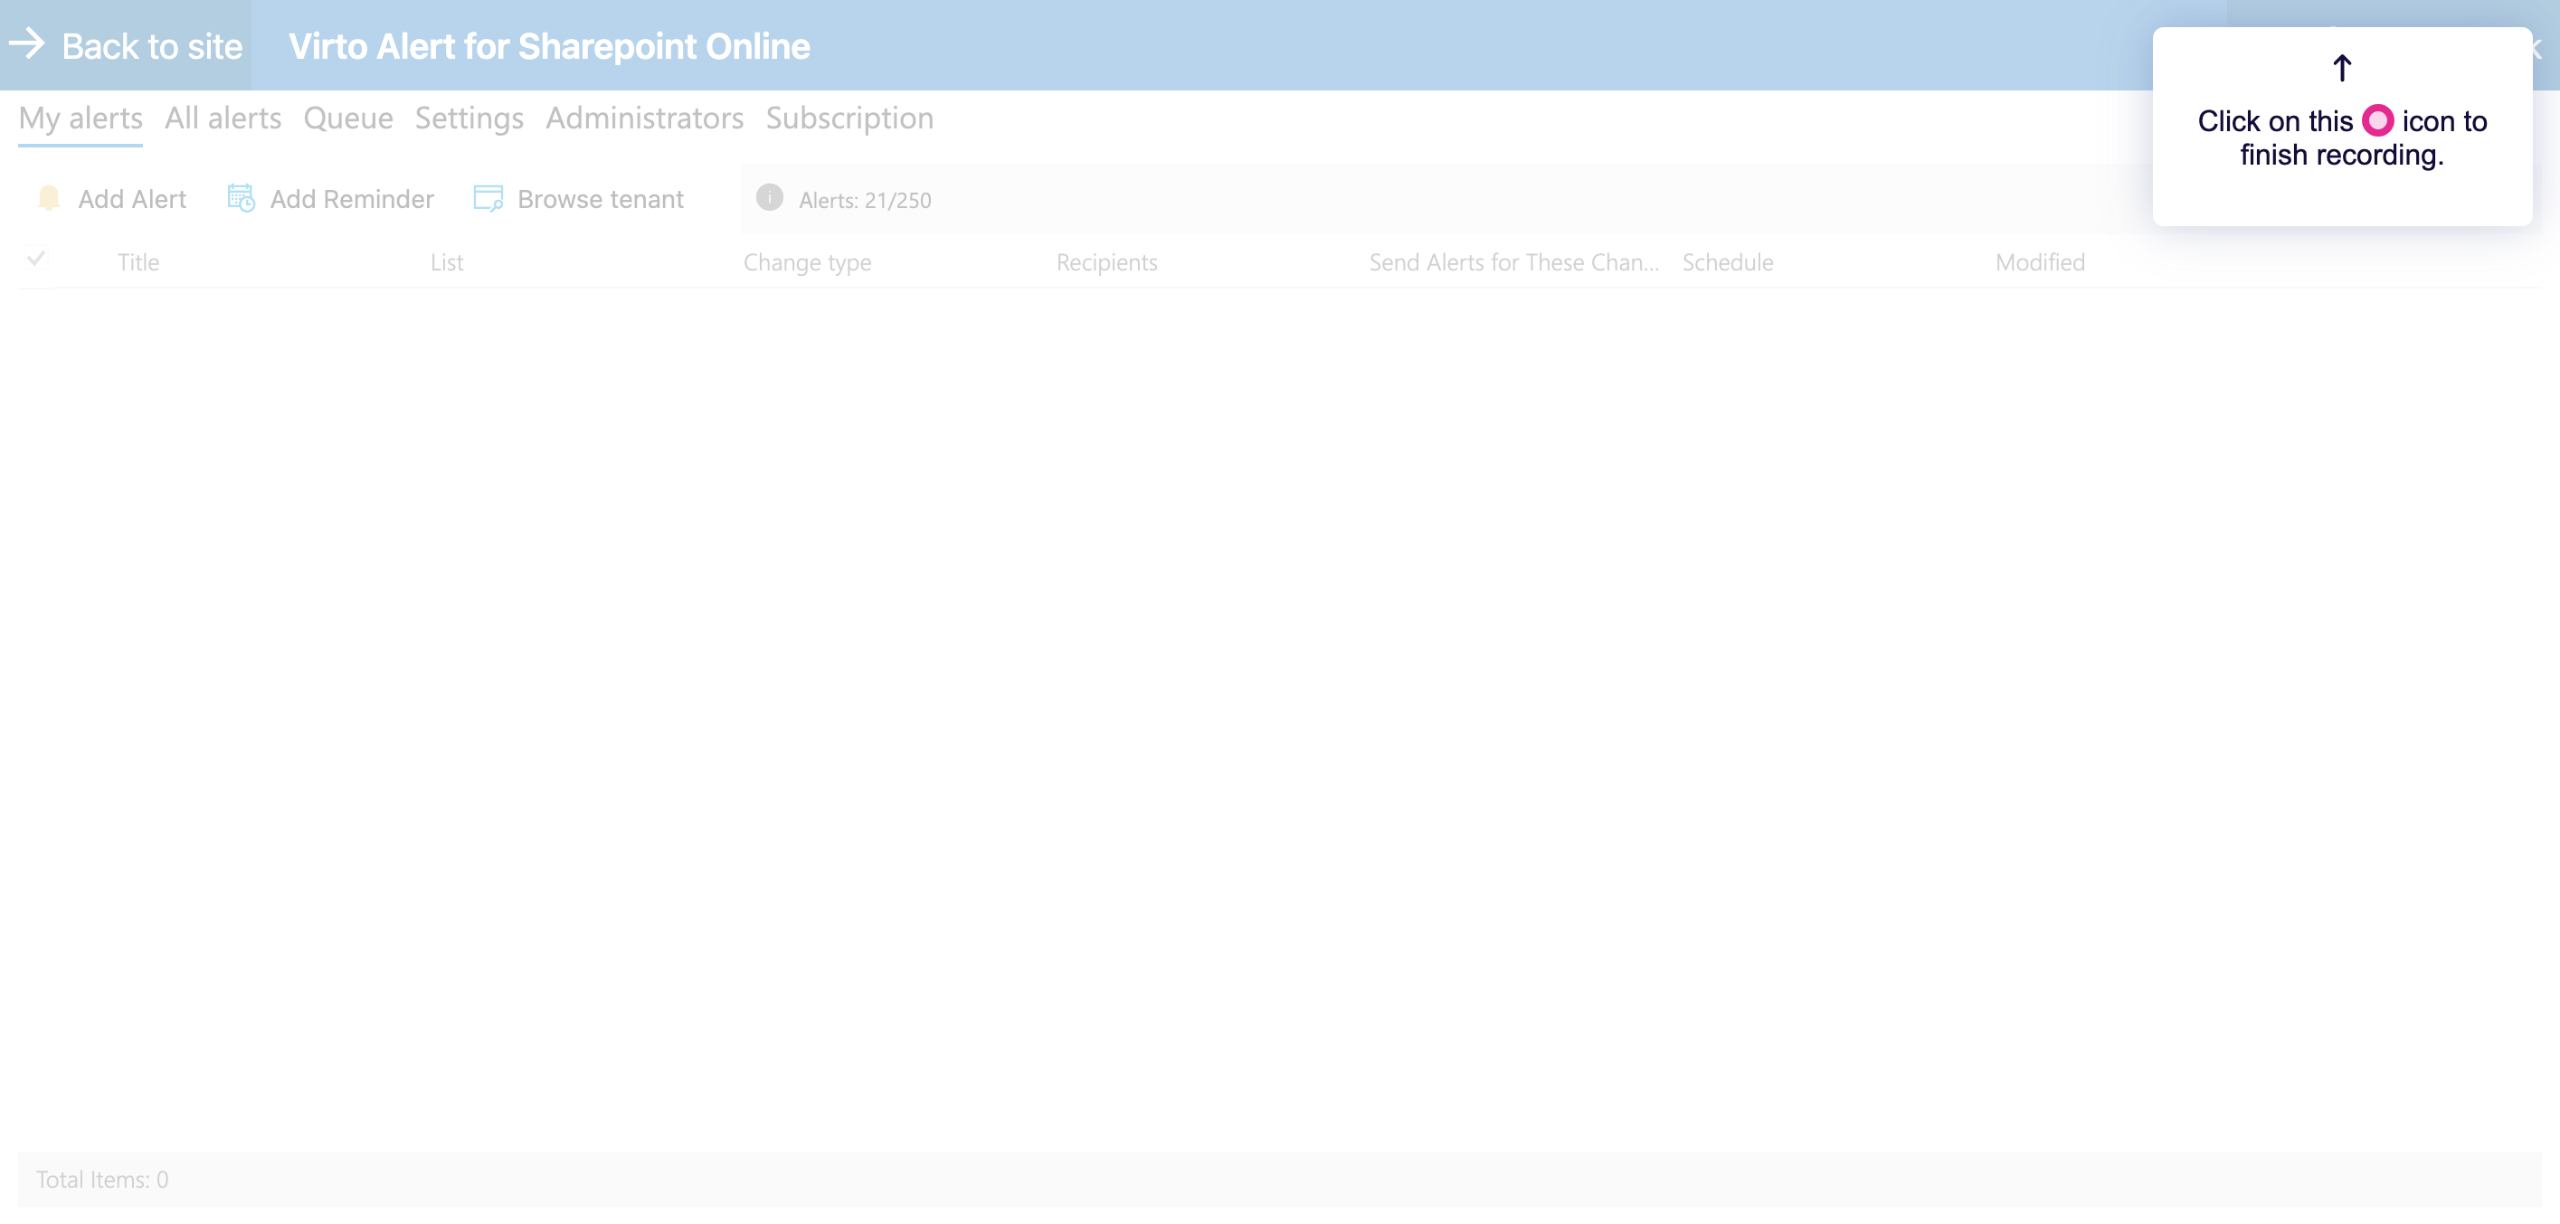
Task: Click the pink record icon in tooltip
Action: 2377,121
